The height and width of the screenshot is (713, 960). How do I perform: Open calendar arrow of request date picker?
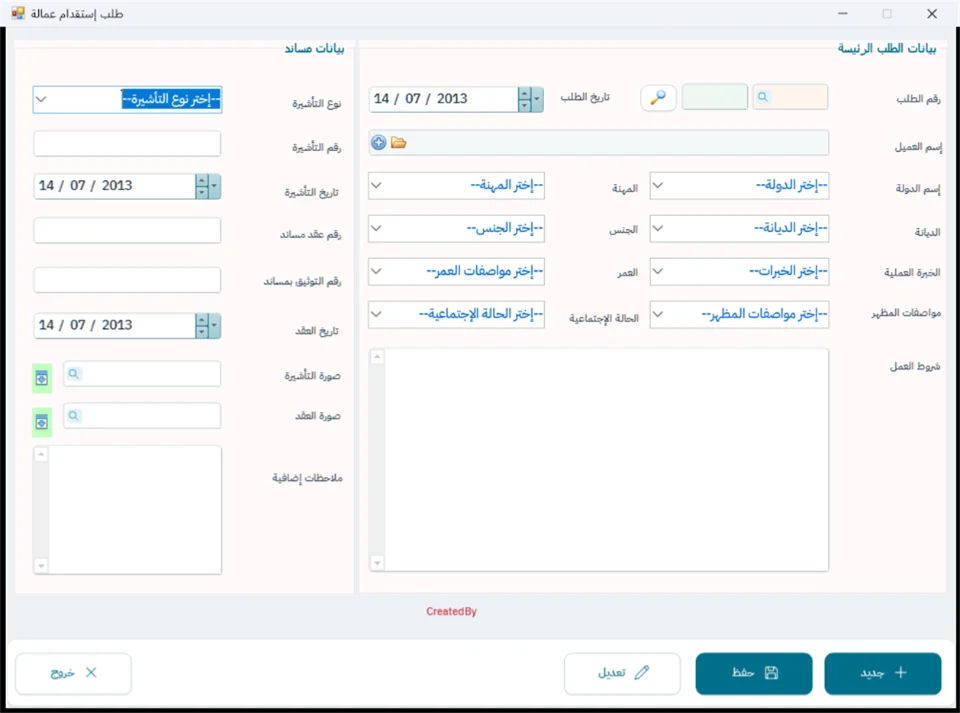pyautogui.click(x=537, y=99)
